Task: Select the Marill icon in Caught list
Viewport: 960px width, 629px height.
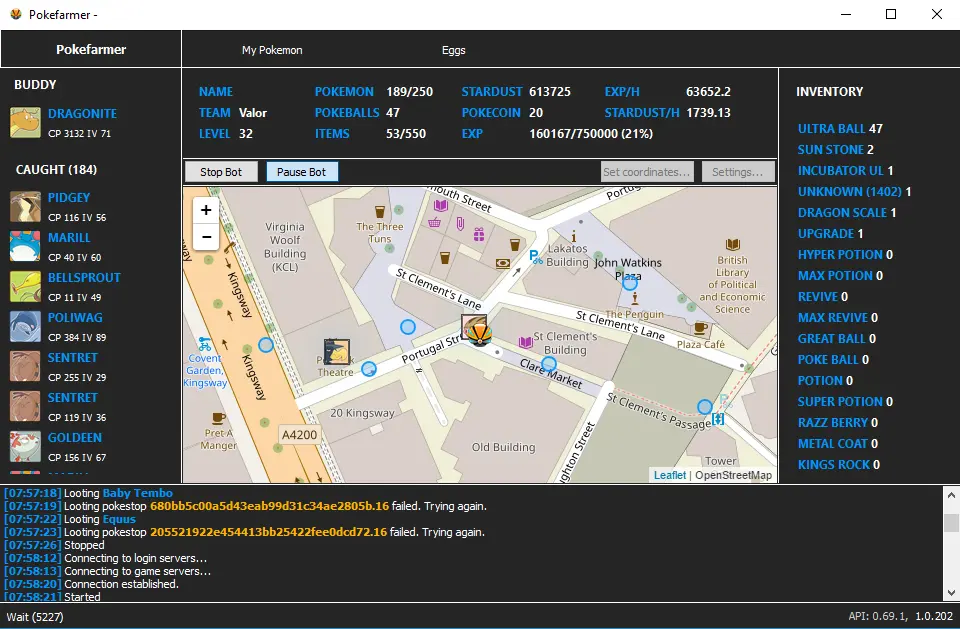Action: 25,246
